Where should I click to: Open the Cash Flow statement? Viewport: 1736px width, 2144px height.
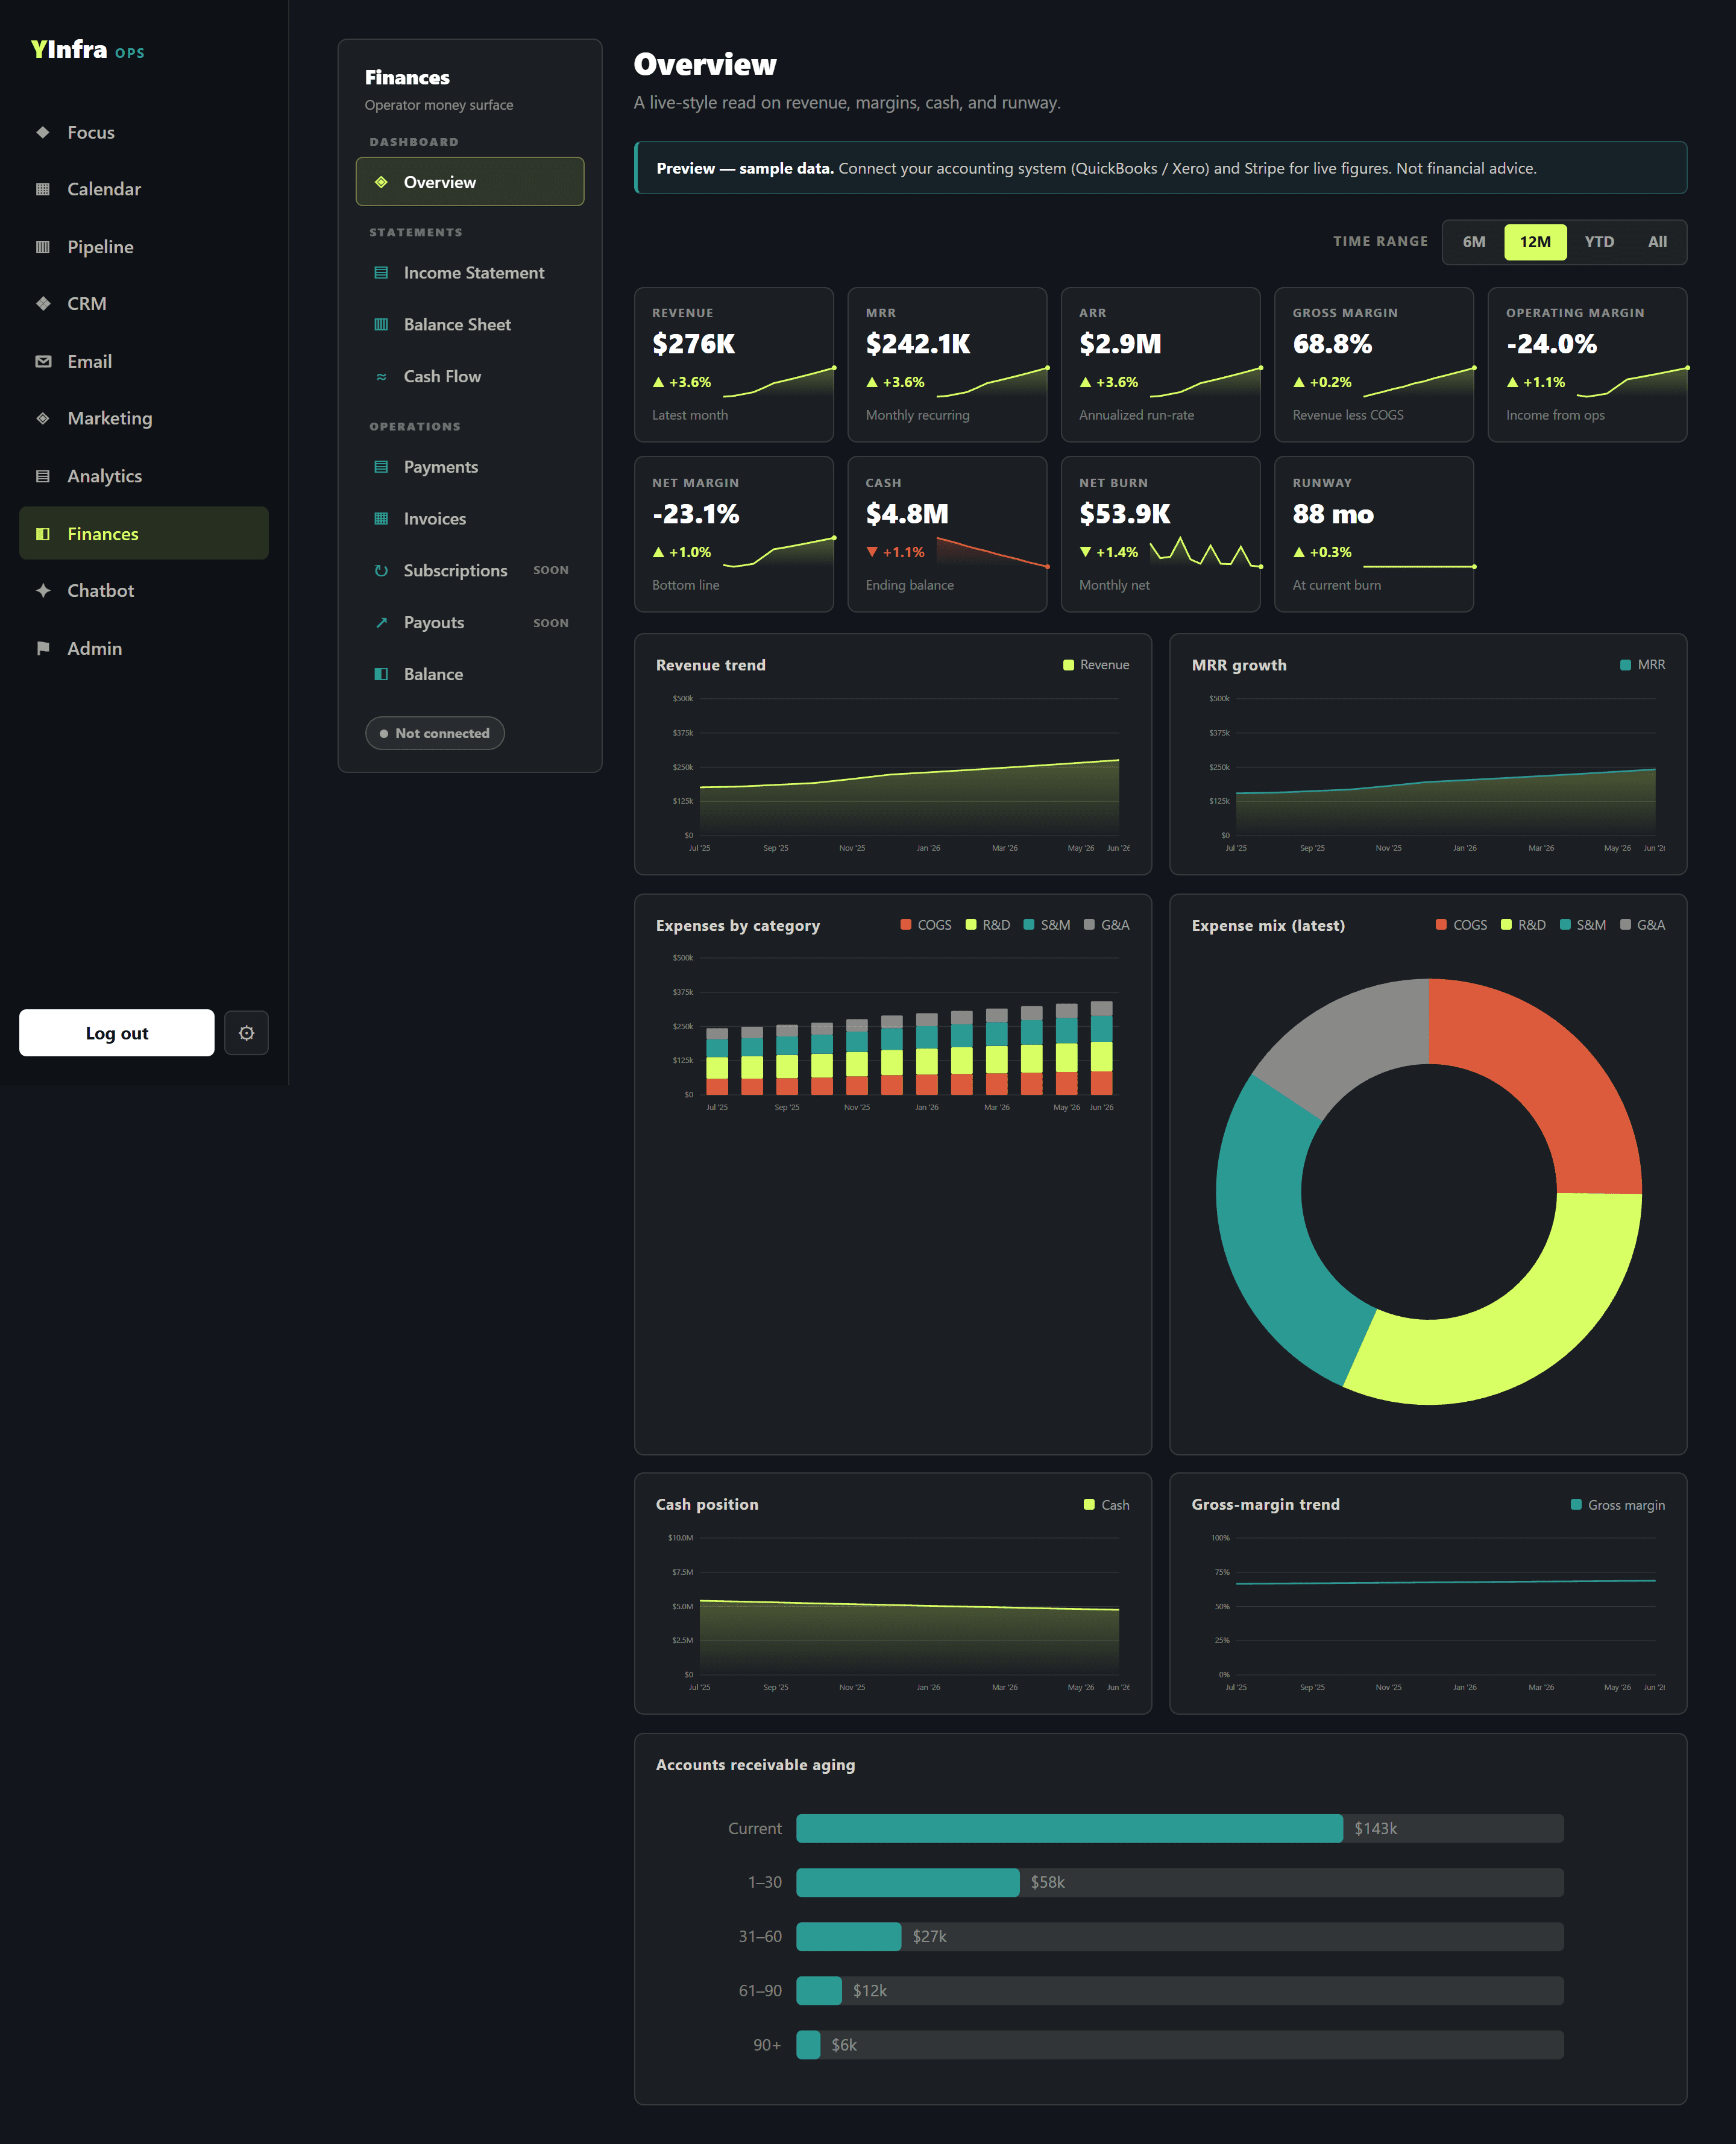click(x=470, y=376)
